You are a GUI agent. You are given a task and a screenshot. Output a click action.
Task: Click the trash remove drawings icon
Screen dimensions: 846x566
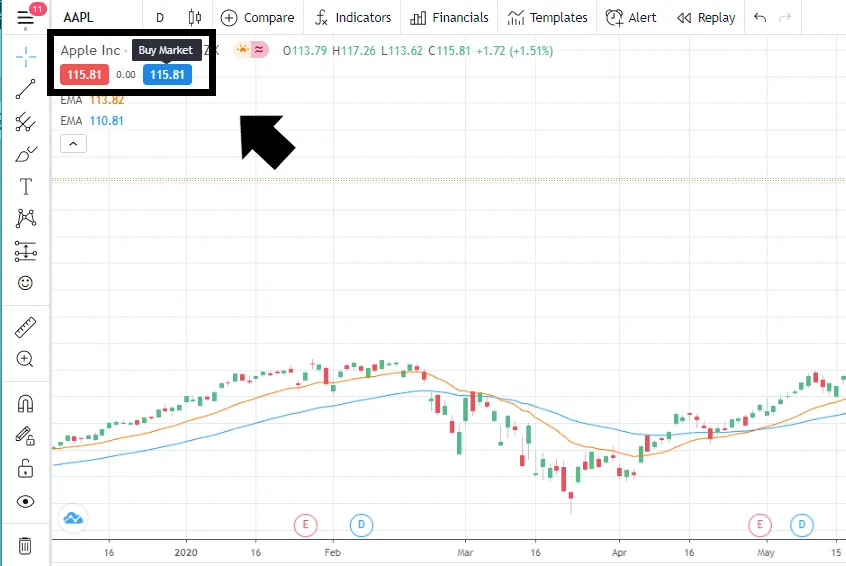pyautogui.click(x=25, y=545)
